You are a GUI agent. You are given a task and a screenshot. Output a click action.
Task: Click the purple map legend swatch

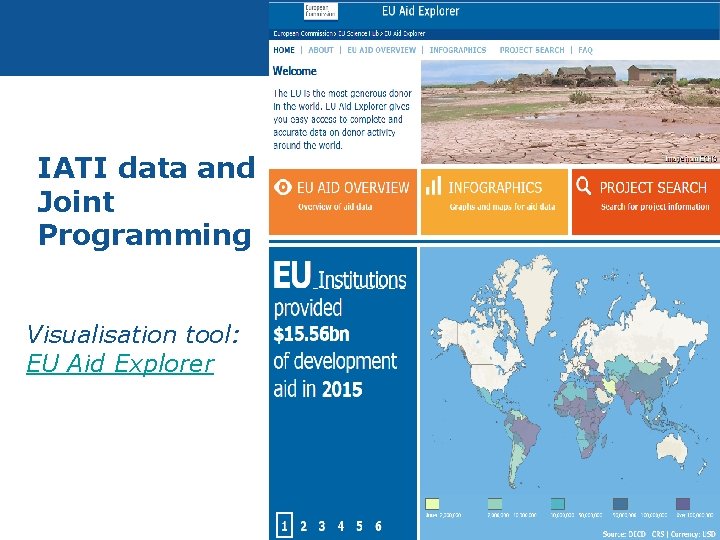pos(683,504)
